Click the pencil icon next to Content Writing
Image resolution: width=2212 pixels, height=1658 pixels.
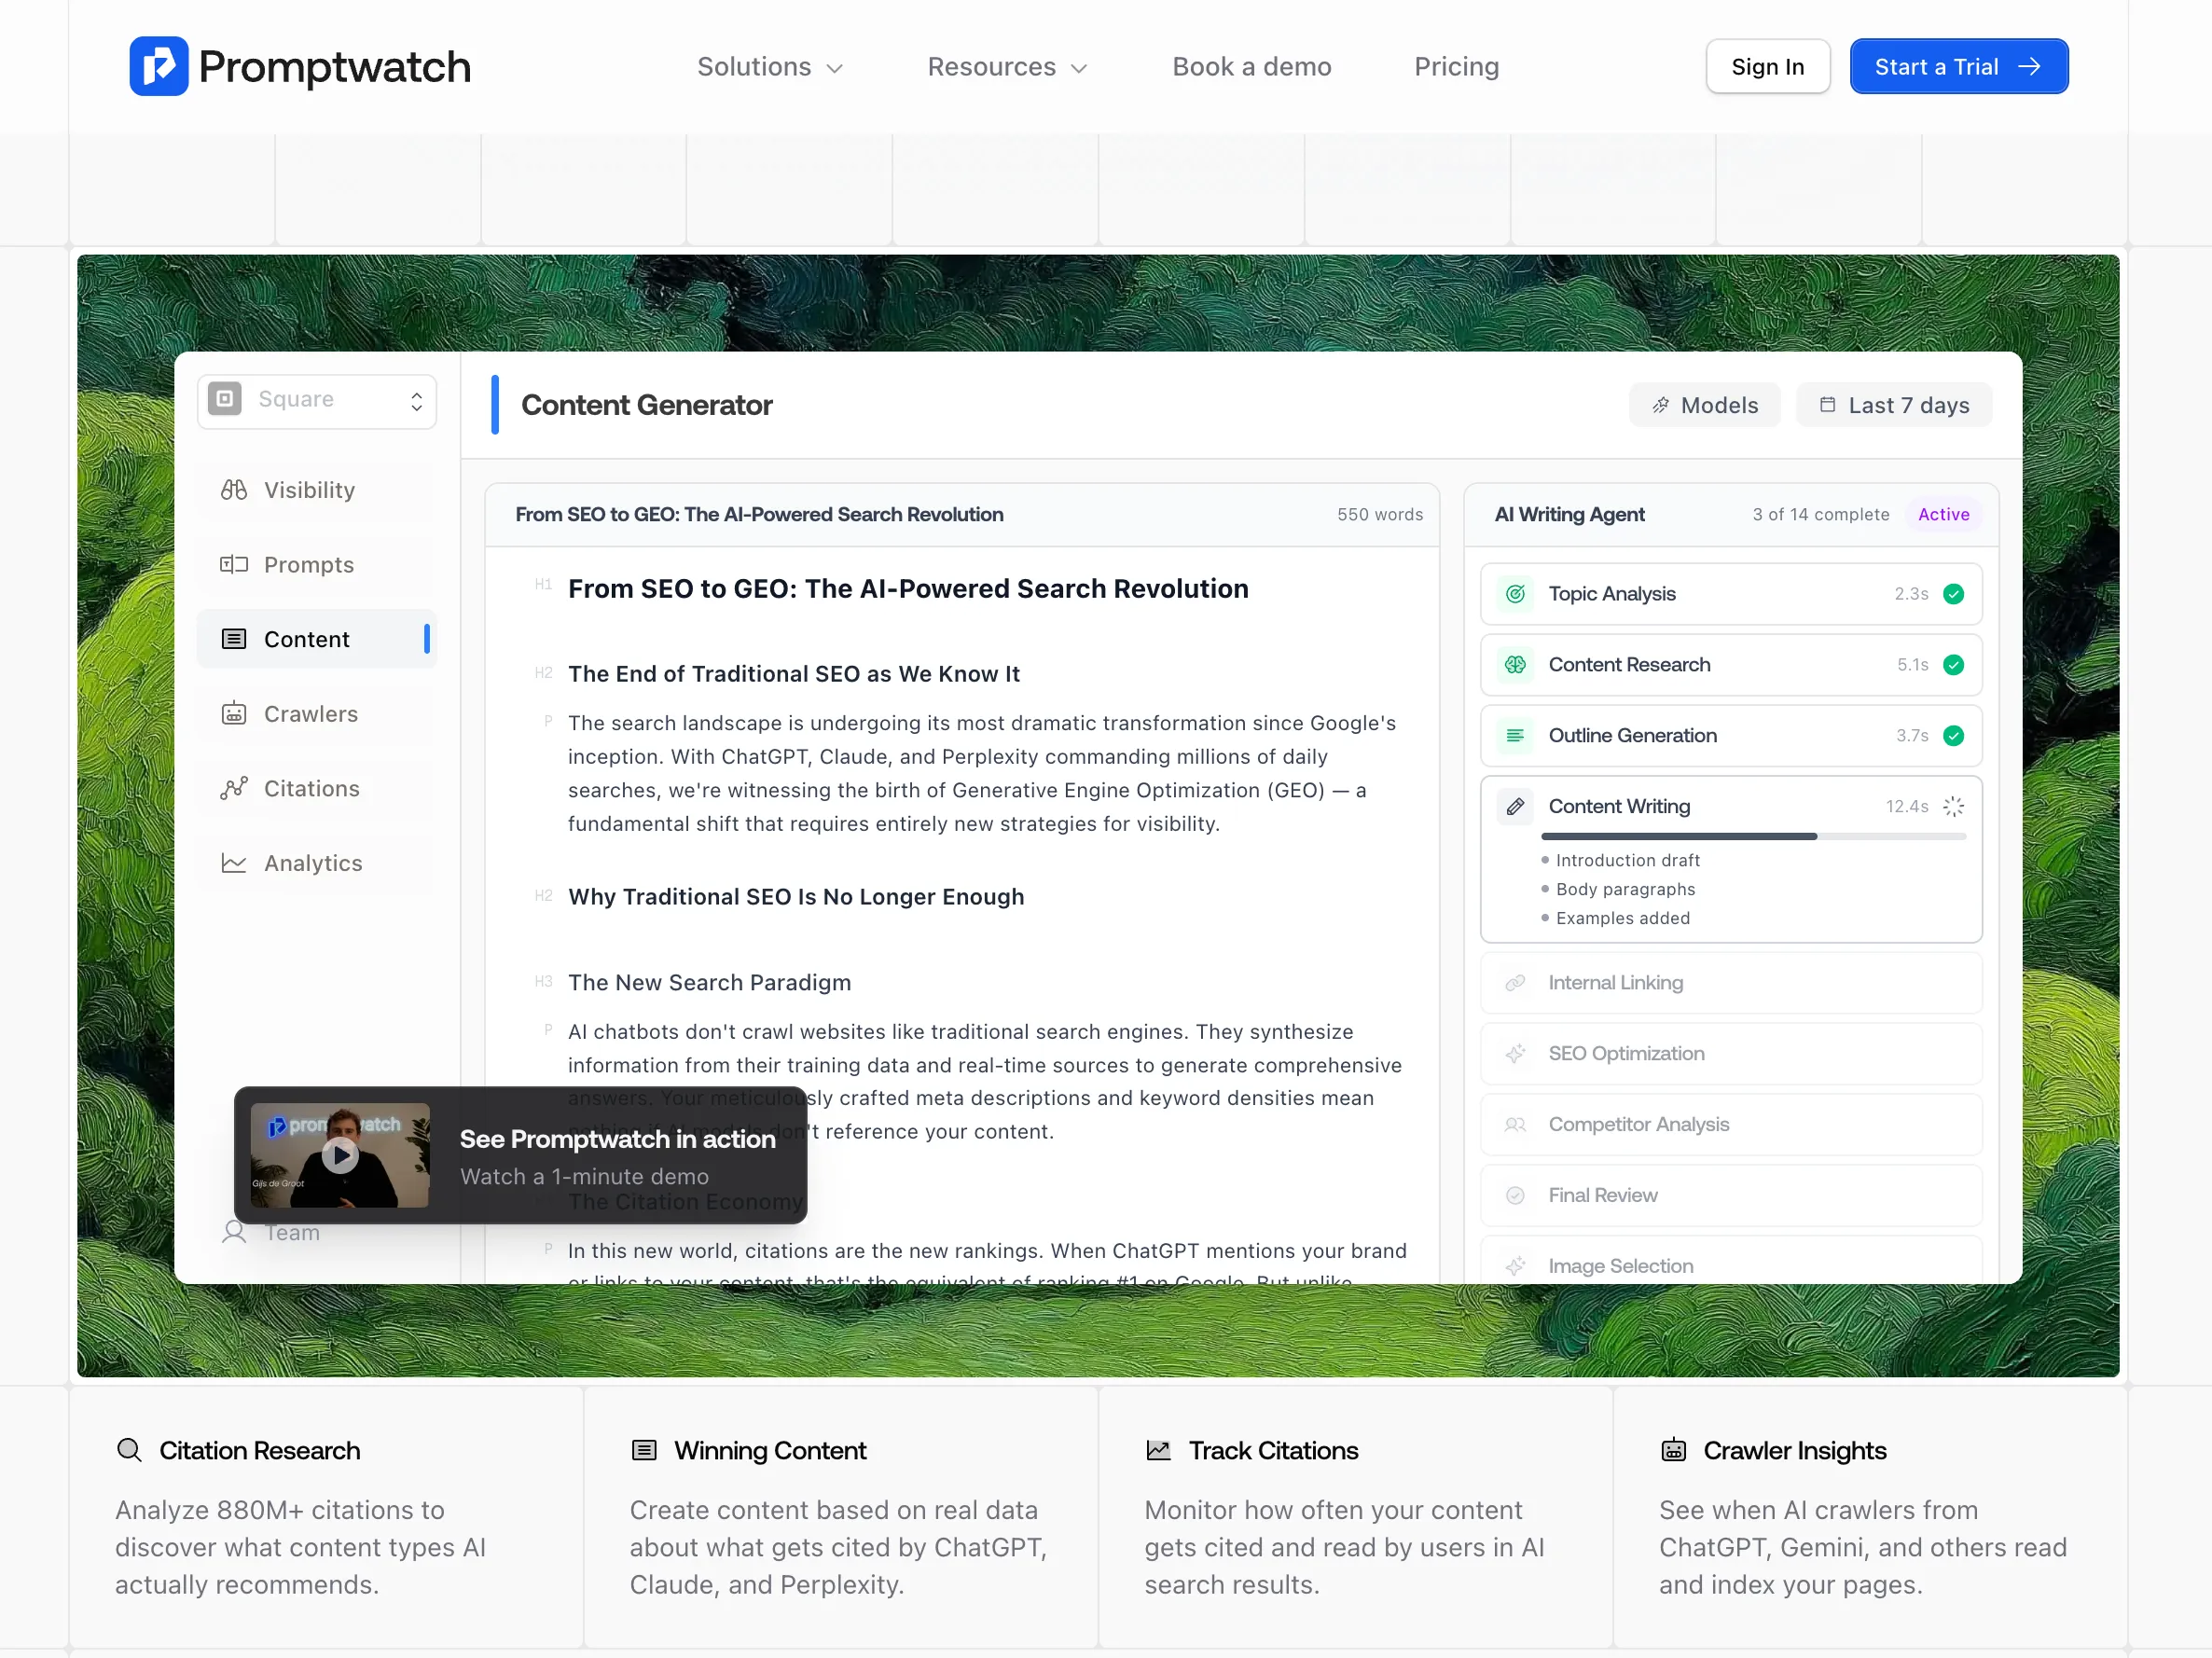1515,806
